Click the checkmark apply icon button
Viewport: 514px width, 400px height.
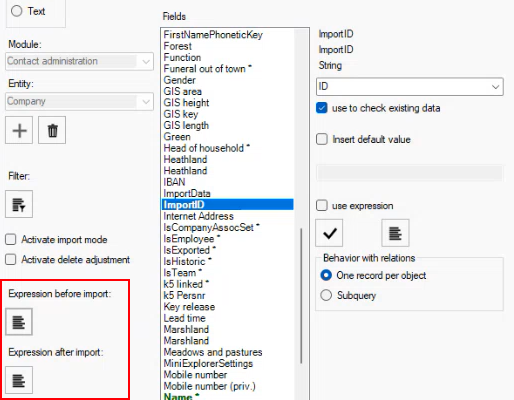tap(329, 233)
